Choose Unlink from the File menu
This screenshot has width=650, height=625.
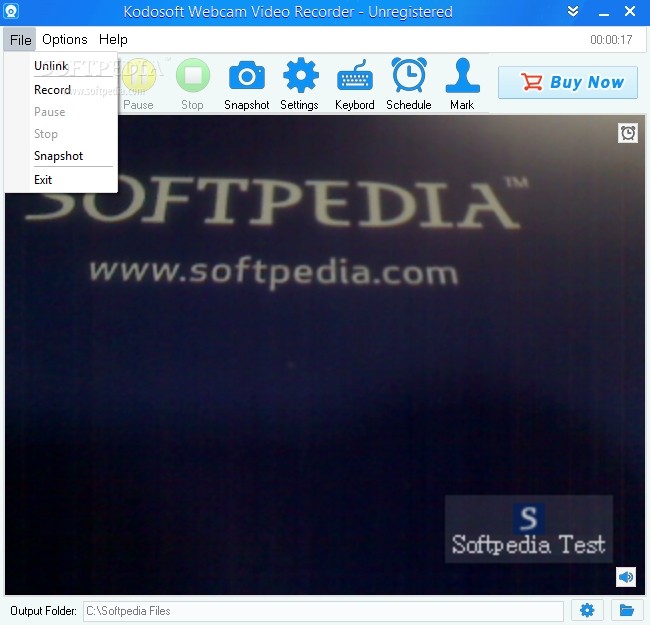point(61,66)
